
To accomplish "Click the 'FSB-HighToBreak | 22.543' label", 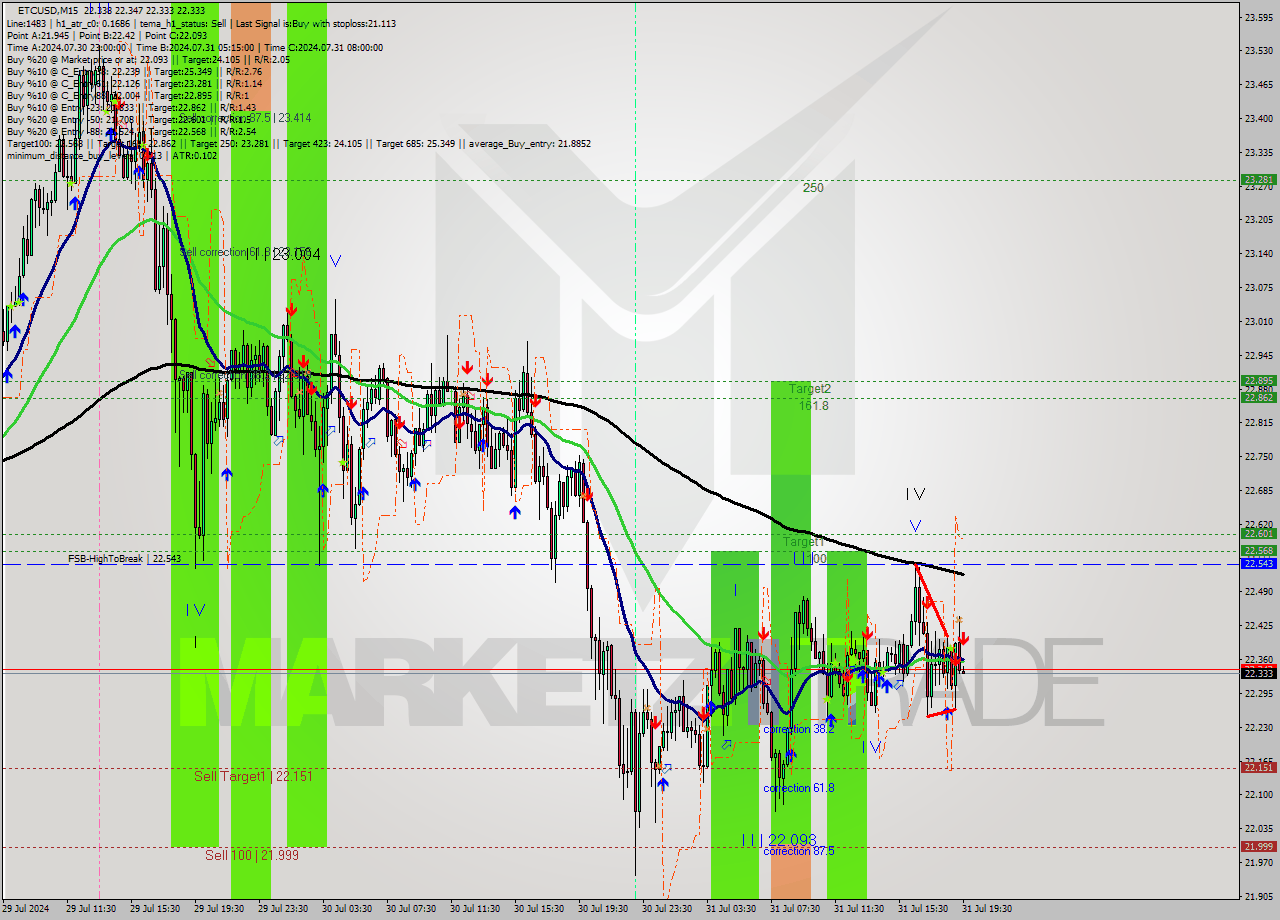I will 125,558.
